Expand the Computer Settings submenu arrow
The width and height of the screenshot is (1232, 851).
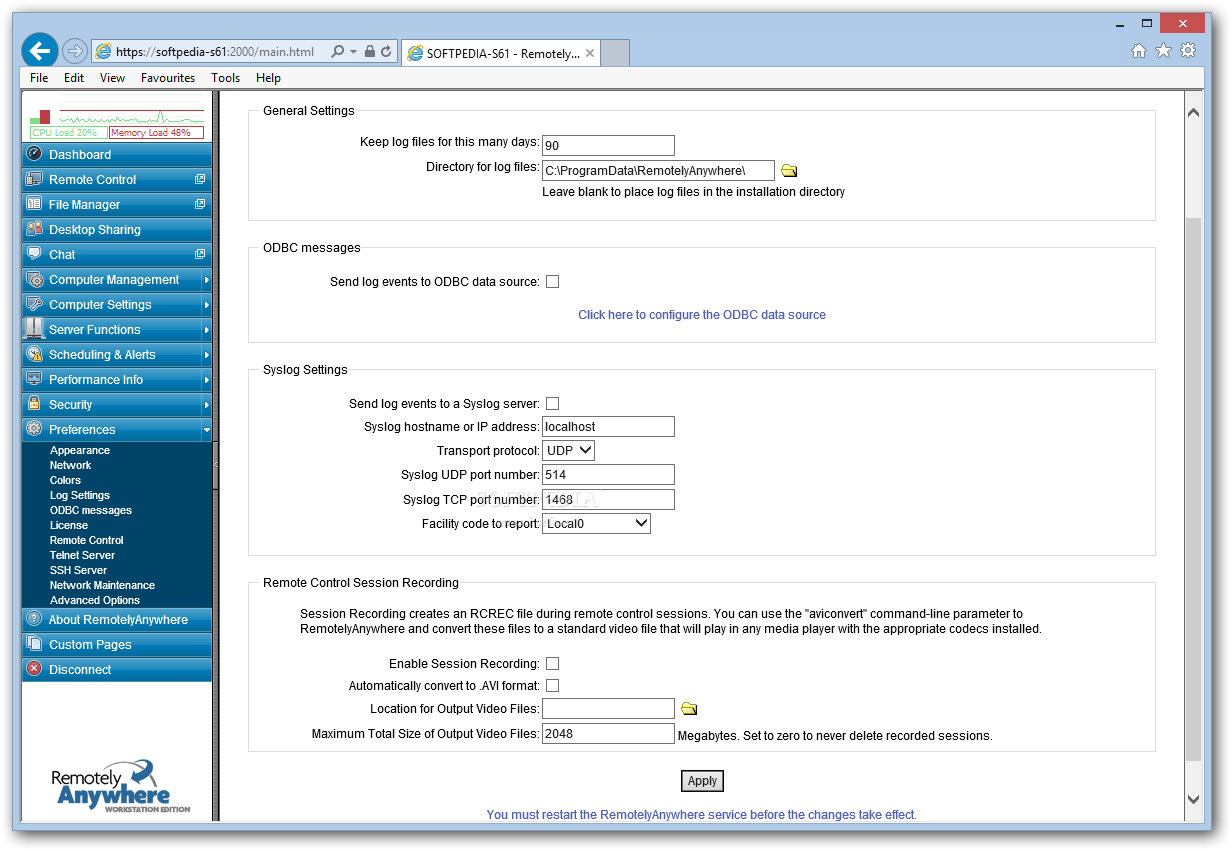pos(206,305)
